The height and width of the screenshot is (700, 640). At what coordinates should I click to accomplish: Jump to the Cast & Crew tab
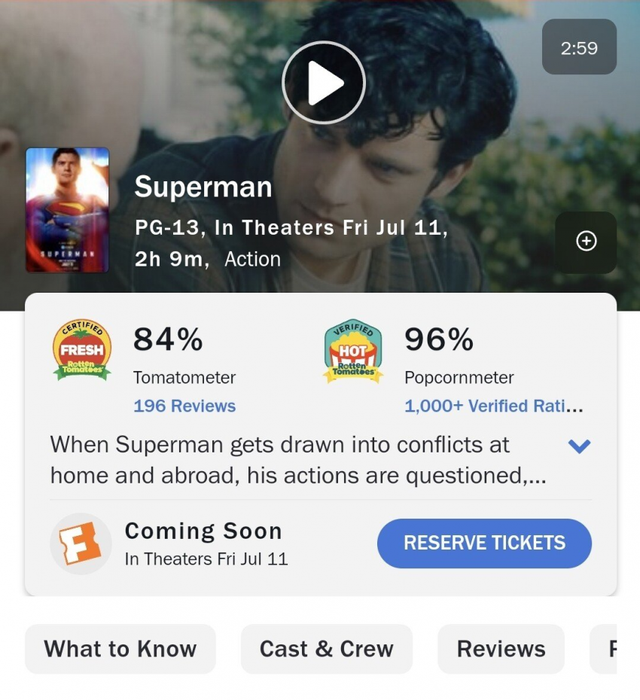(x=326, y=649)
